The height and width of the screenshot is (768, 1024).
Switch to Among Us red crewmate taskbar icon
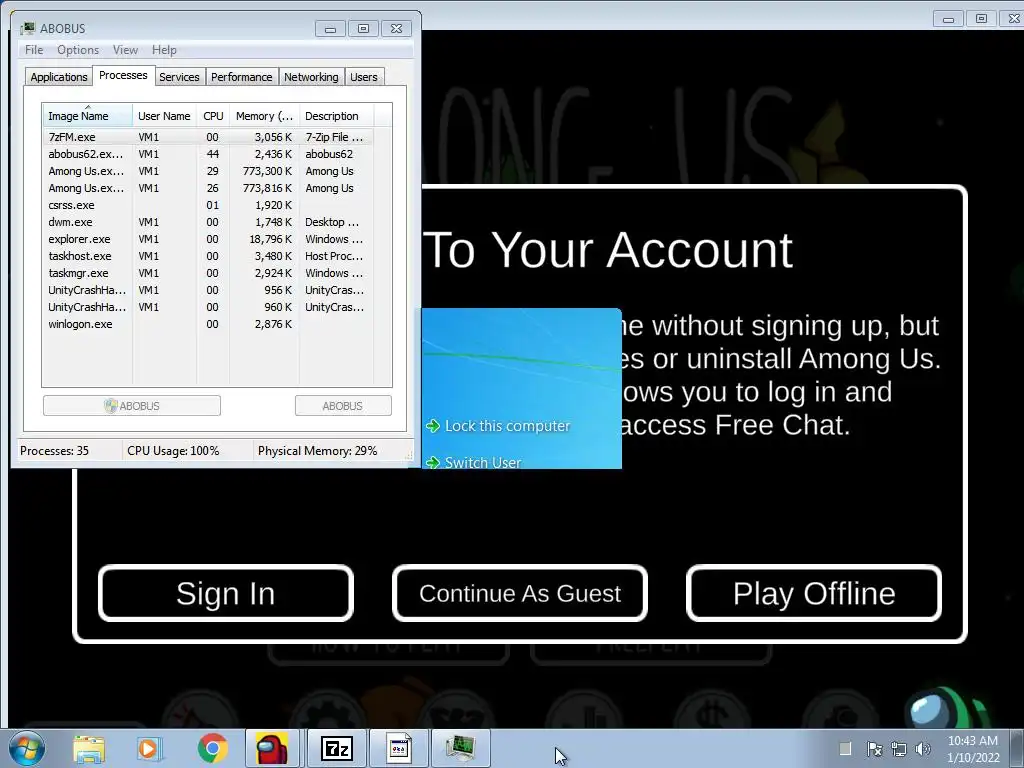pyautogui.click(x=272, y=748)
